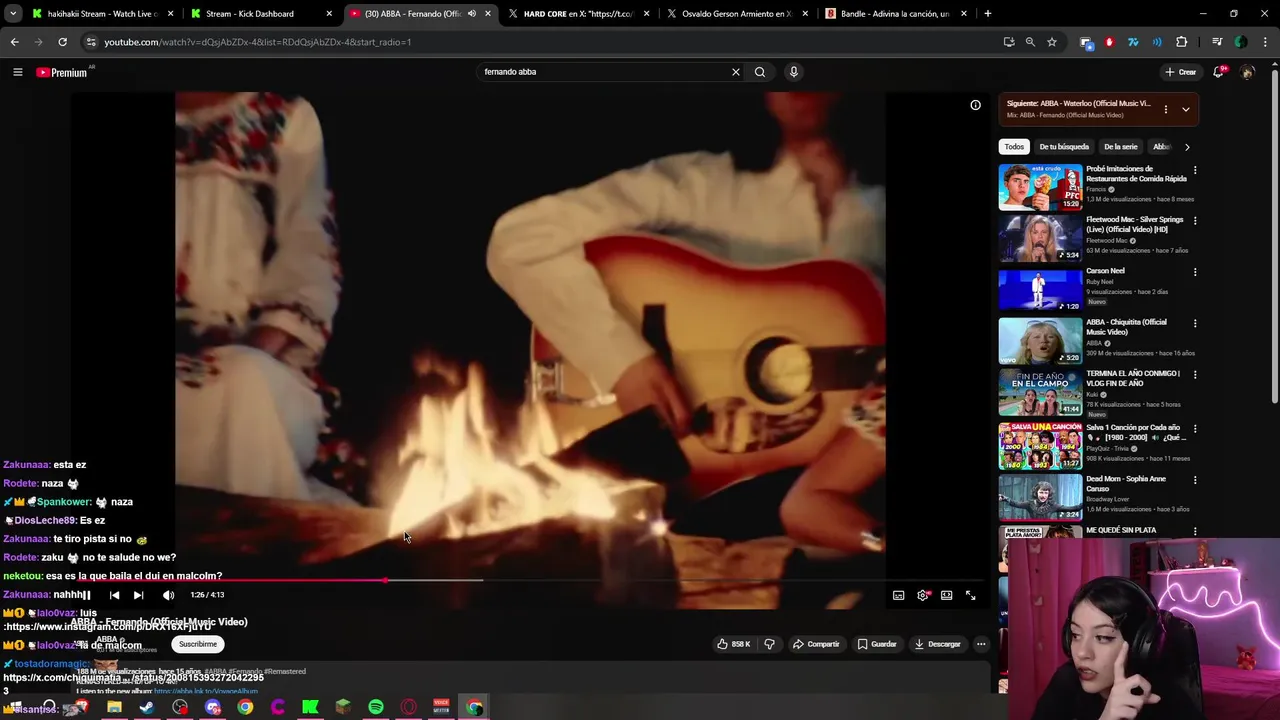
Task: Open the YouTube account avatar menu
Action: coord(1247,72)
